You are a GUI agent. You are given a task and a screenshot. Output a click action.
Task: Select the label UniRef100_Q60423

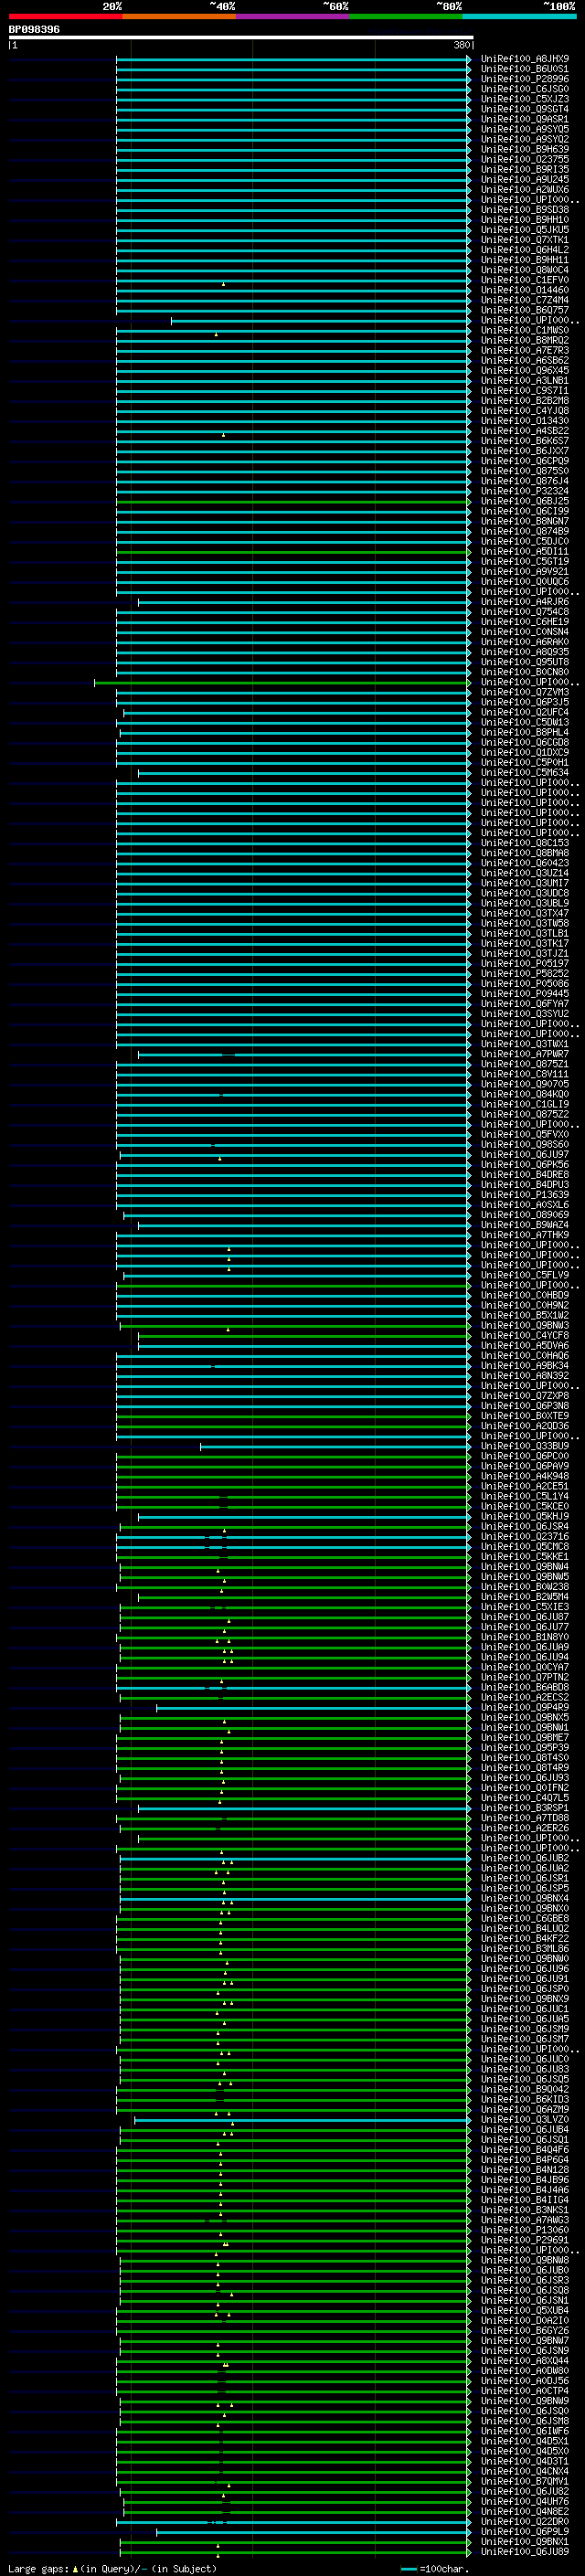point(525,863)
